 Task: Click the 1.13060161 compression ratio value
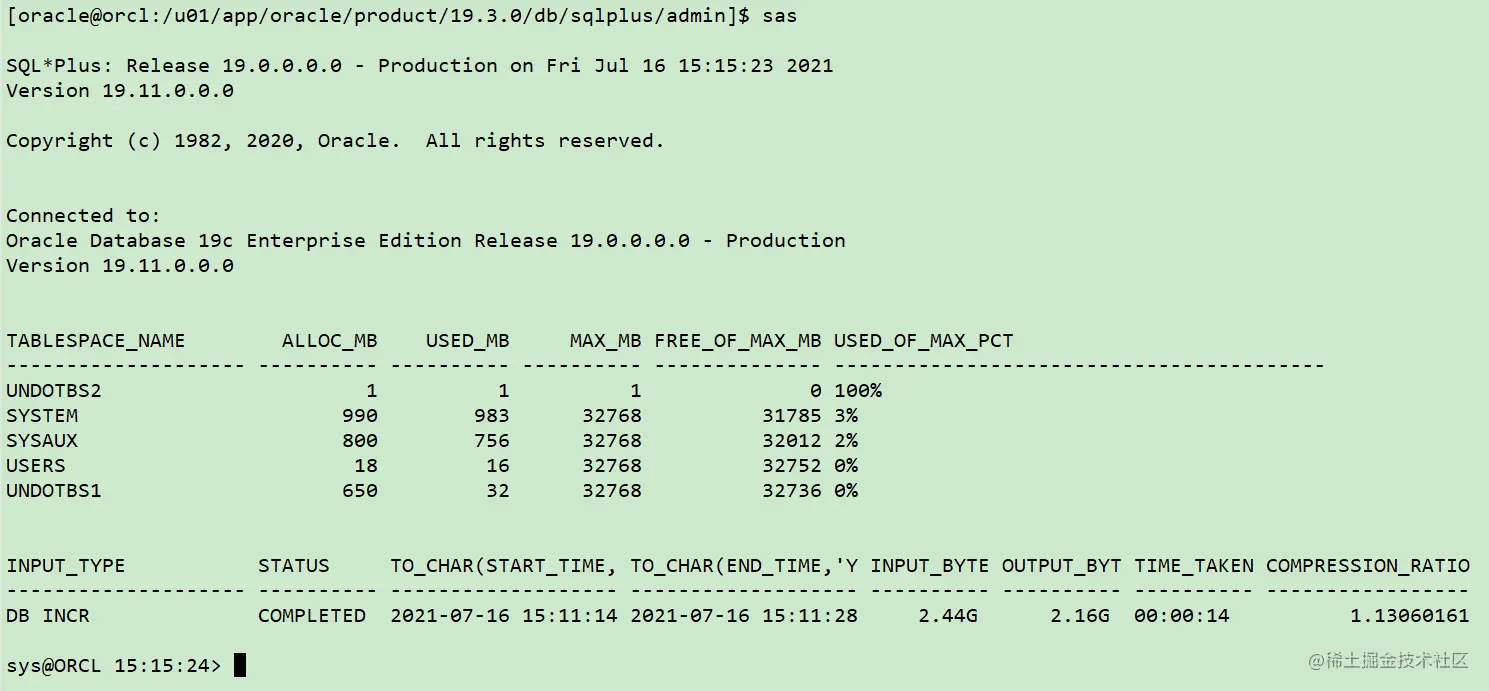click(1410, 615)
